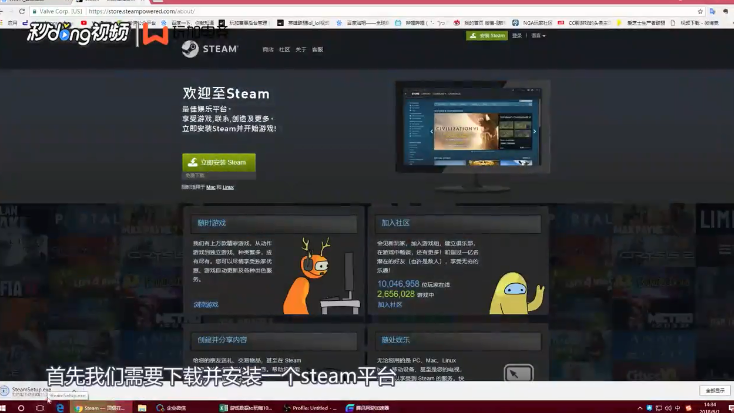Click the 登录 login link in the header
The image size is (734, 413).
point(517,36)
